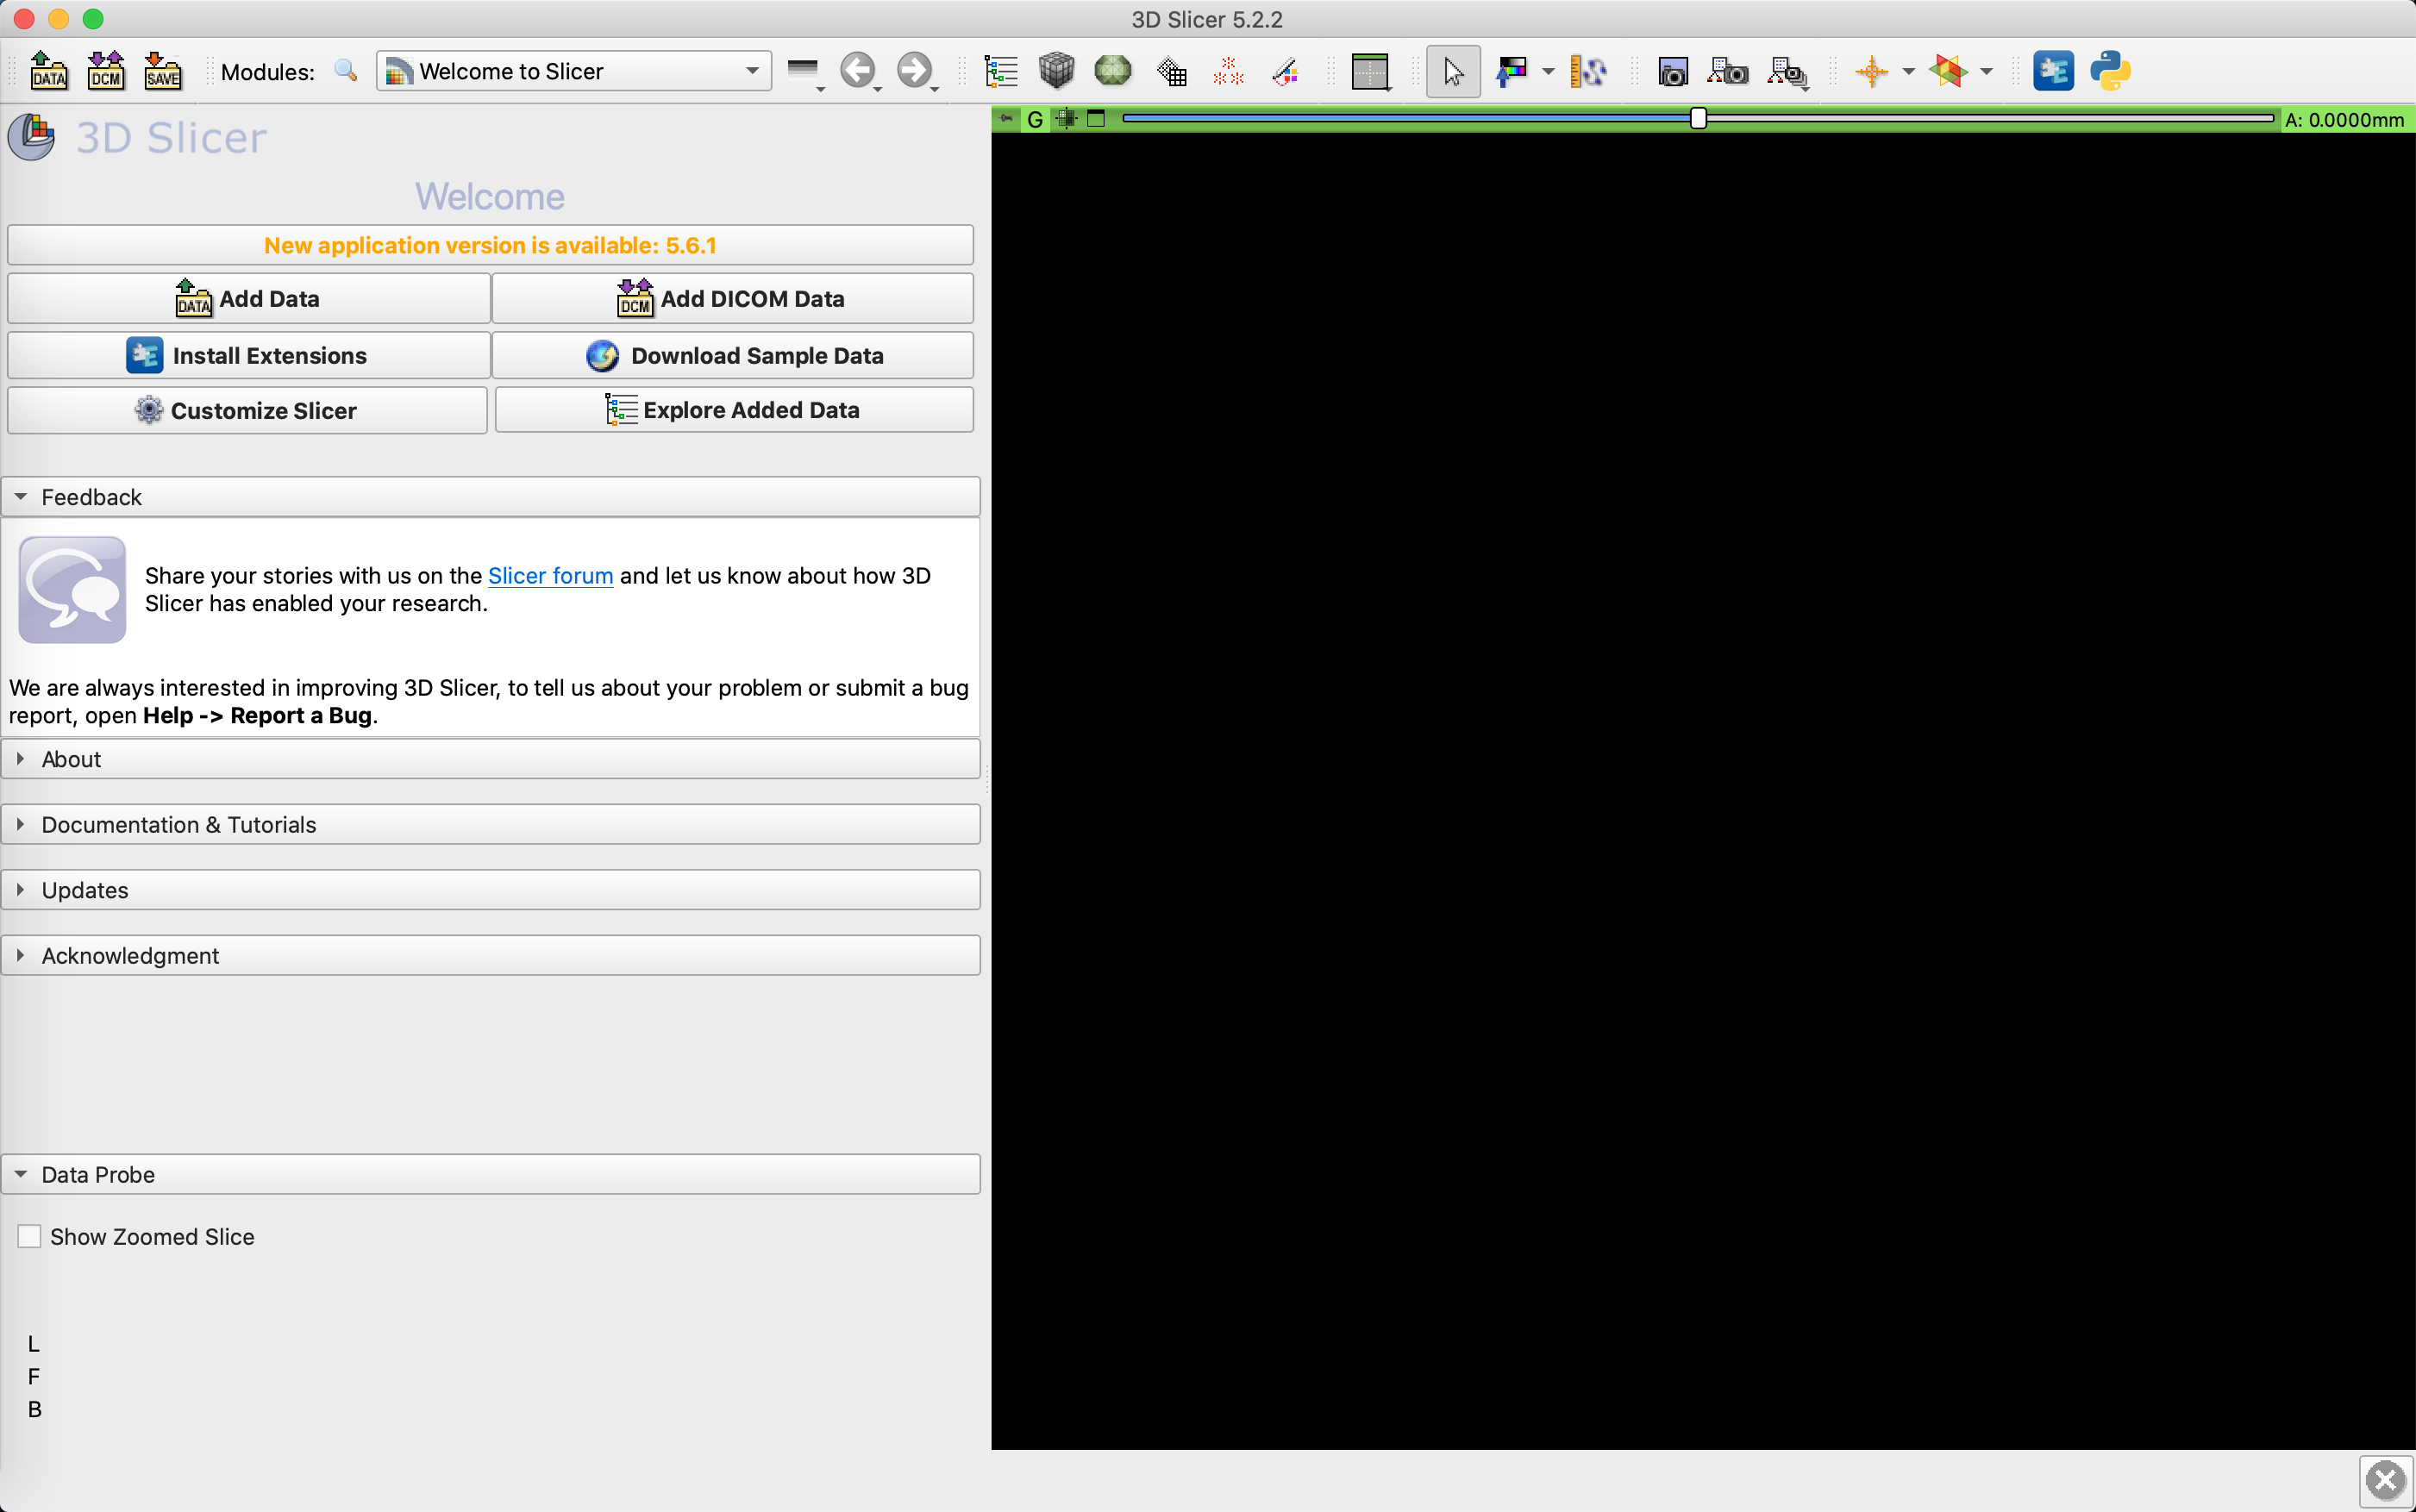Toggle maximize view in green slice bar

click(x=1096, y=119)
